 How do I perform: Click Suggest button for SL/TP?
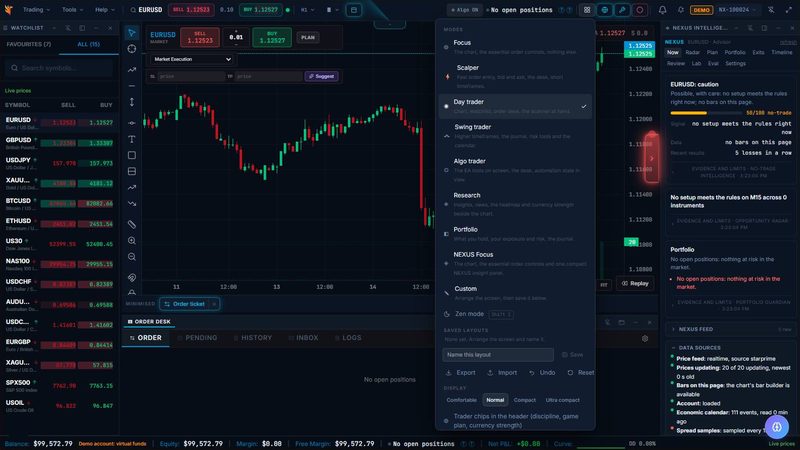(x=321, y=76)
